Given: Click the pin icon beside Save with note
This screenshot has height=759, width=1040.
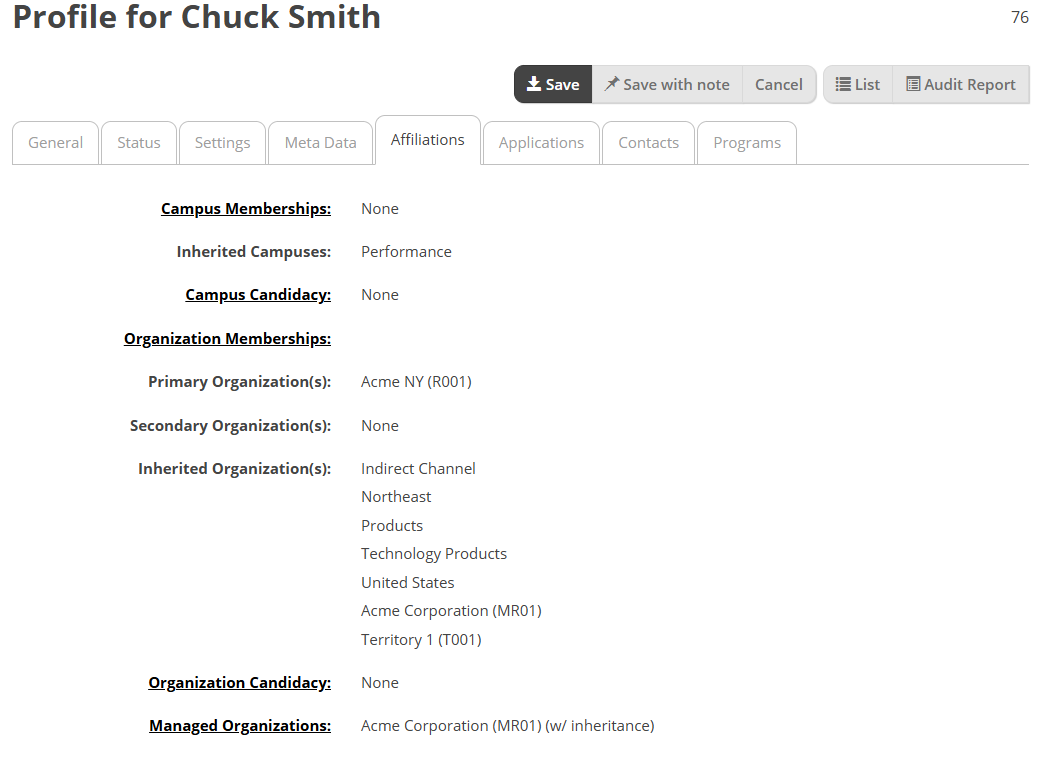Looking at the screenshot, I should click(612, 84).
